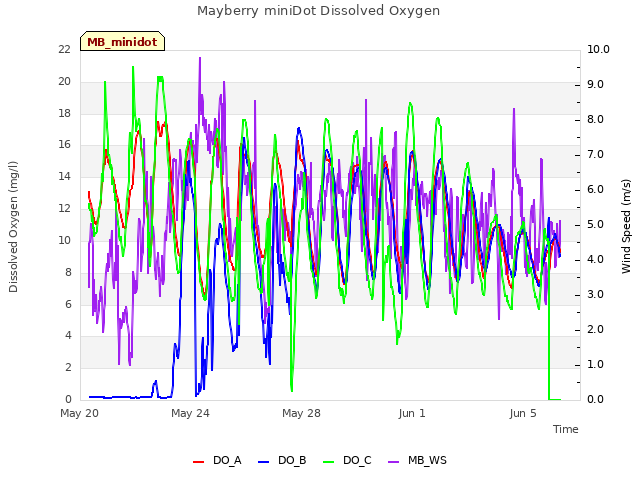Screen dimensions: 640x480
Task: Click the 1.0 value on wind speed axis
Action: 595,364
